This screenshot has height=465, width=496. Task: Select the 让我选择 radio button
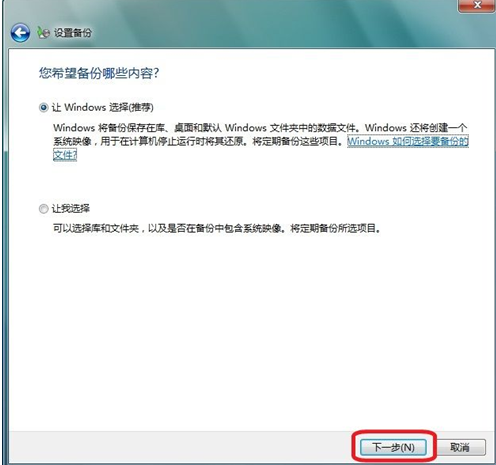coord(43,209)
